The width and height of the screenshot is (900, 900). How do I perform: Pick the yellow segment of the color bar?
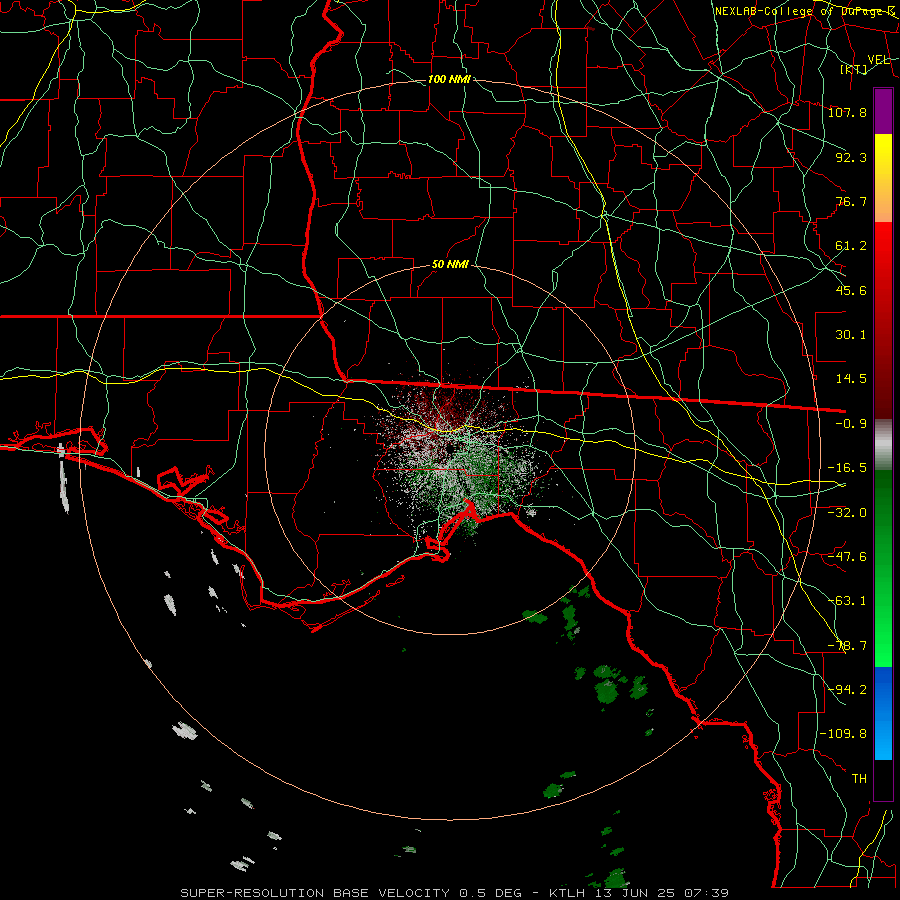883,178
